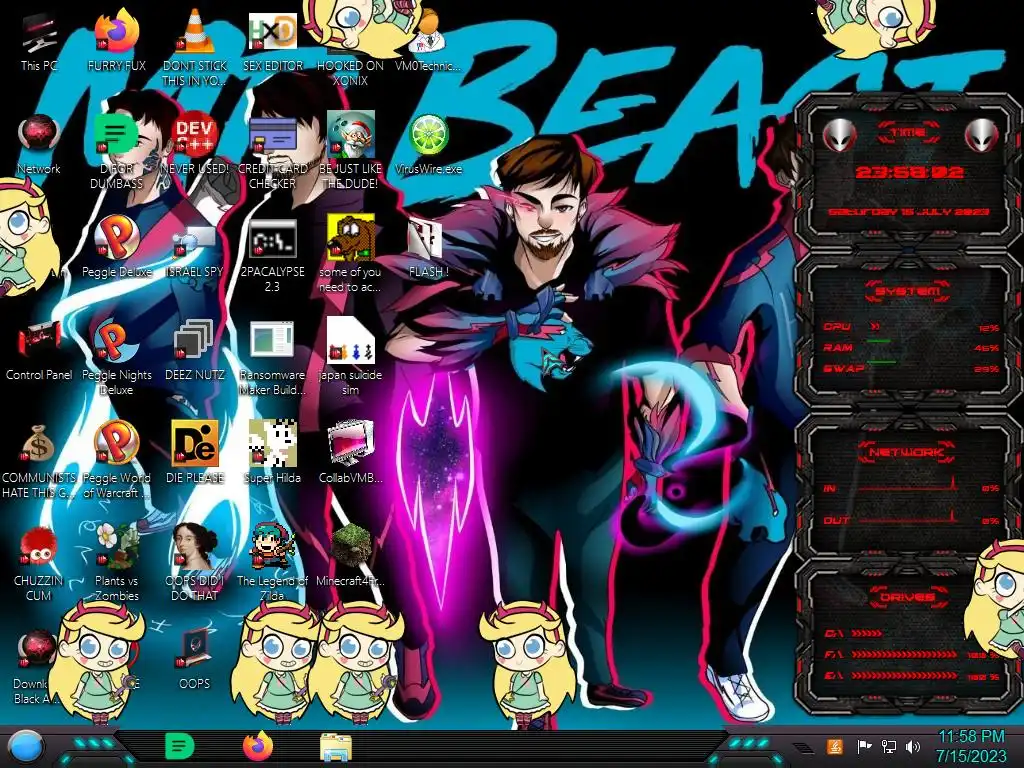Click the right alien head on the widget

[982, 136]
